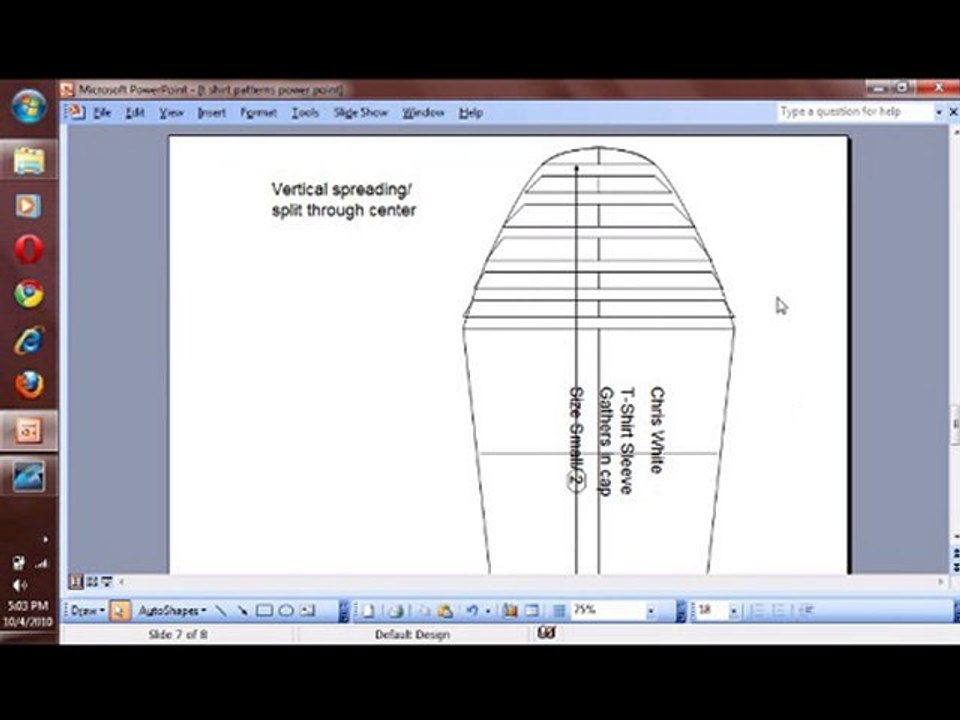Open the 75% zoom dropdown arrow
This screenshot has height=720, width=960.
651,610
